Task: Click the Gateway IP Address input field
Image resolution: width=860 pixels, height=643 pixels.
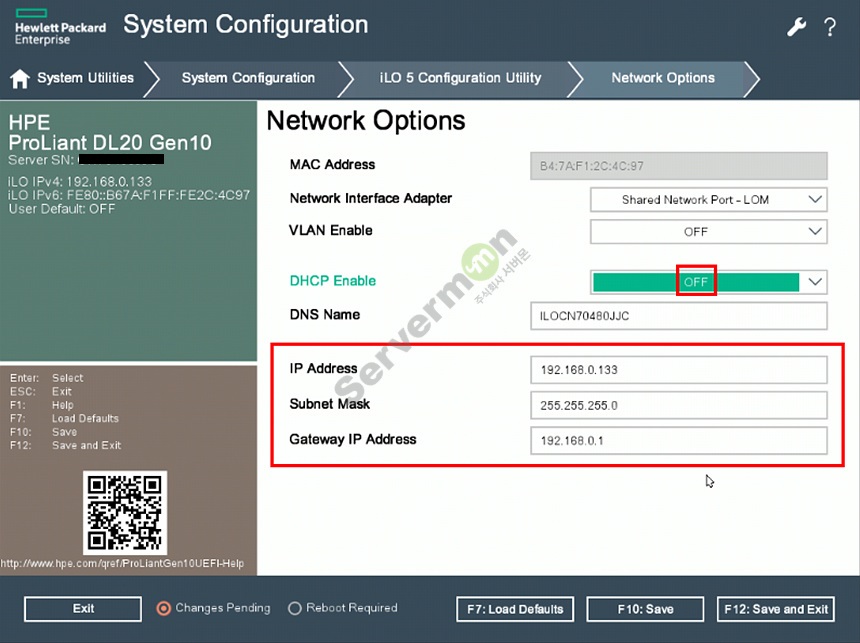Action: (x=678, y=440)
